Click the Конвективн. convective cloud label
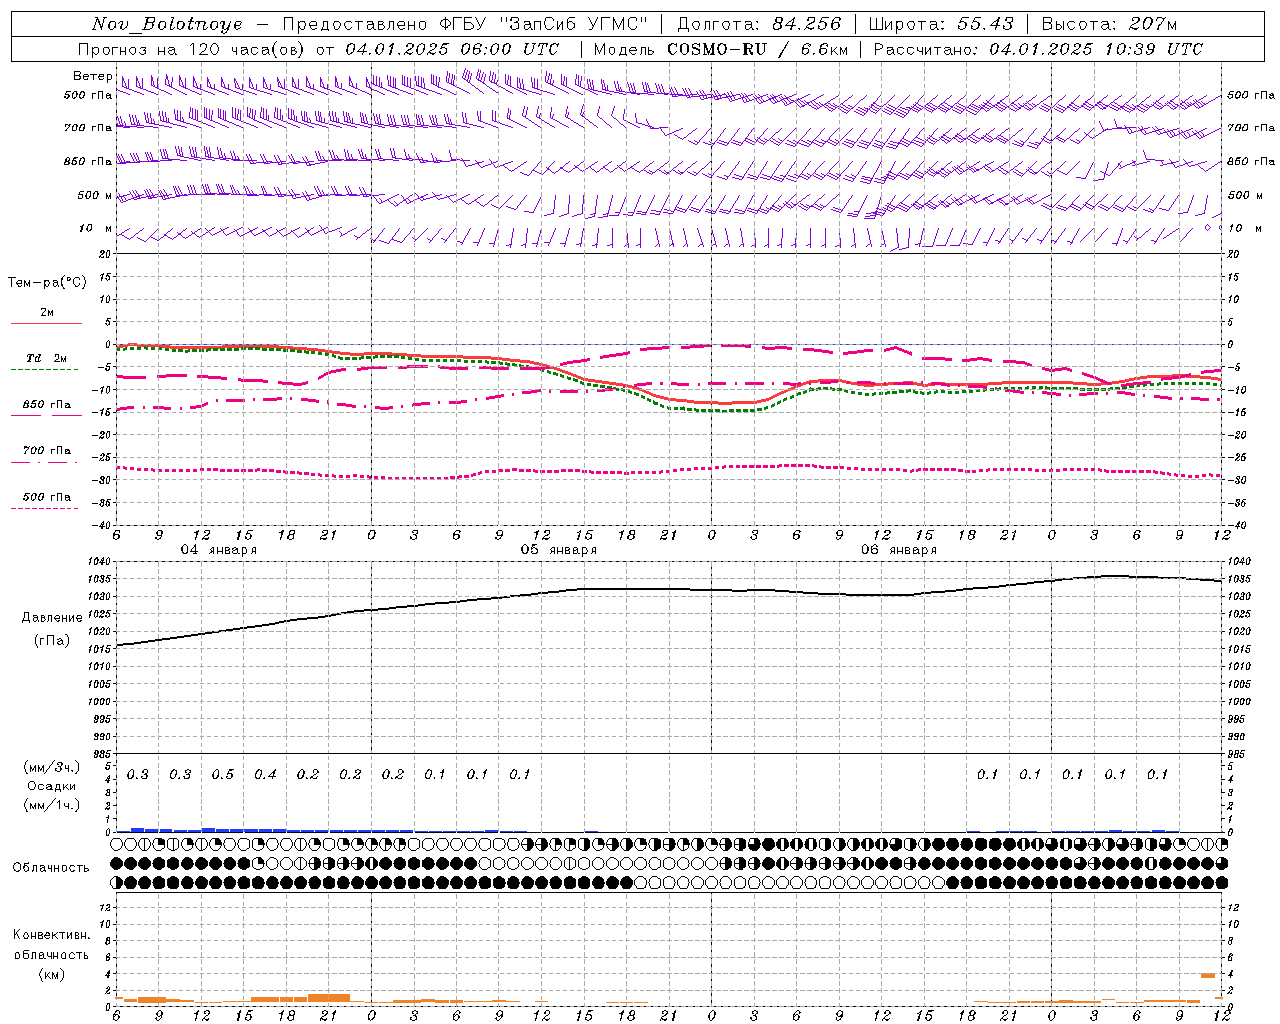1280x1024 pixels. [x=51, y=935]
